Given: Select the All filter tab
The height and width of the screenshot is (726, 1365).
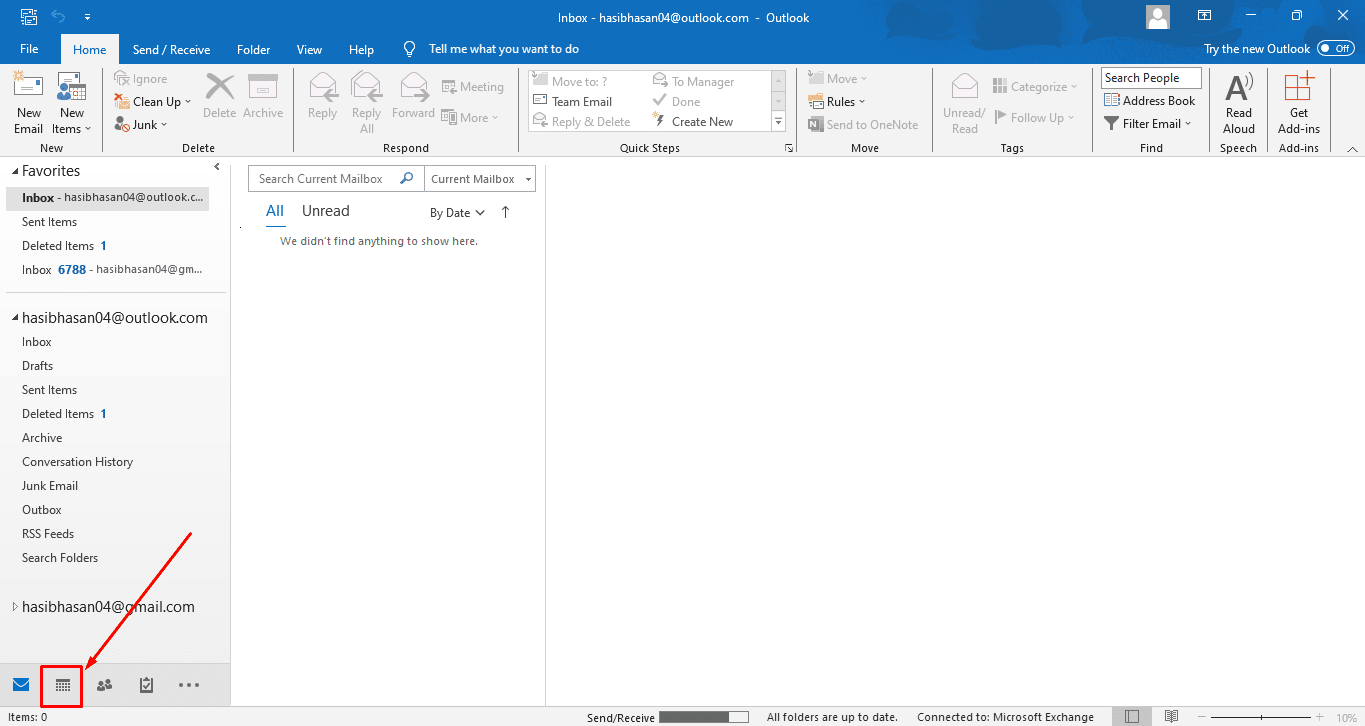Looking at the screenshot, I should 275,211.
